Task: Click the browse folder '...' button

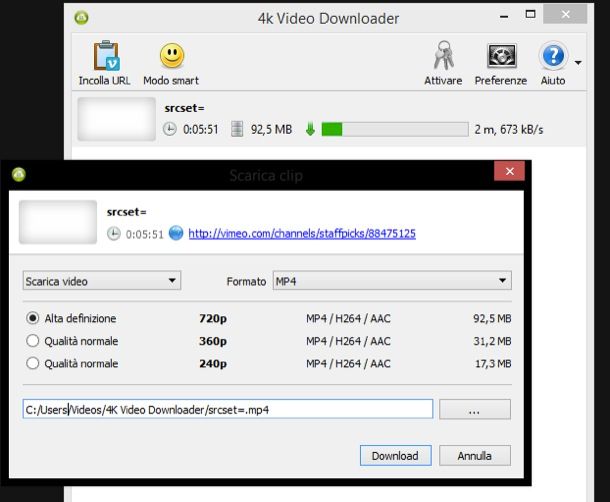Action: point(475,409)
